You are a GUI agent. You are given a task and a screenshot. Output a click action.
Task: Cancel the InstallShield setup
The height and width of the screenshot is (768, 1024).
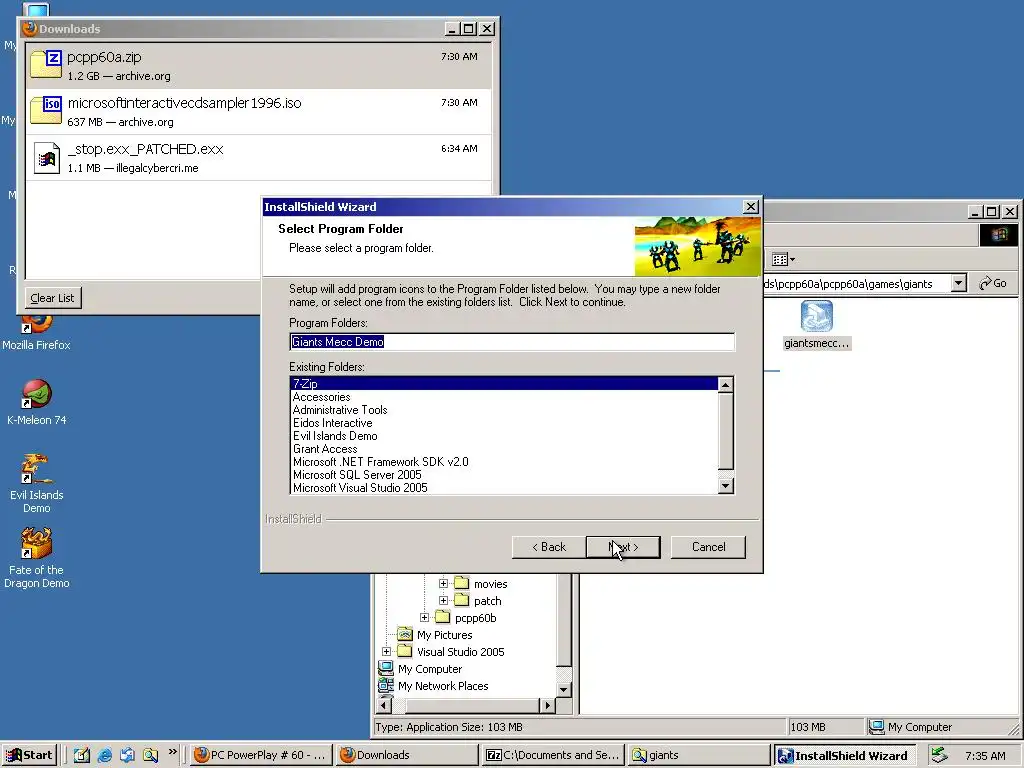click(x=708, y=547)
